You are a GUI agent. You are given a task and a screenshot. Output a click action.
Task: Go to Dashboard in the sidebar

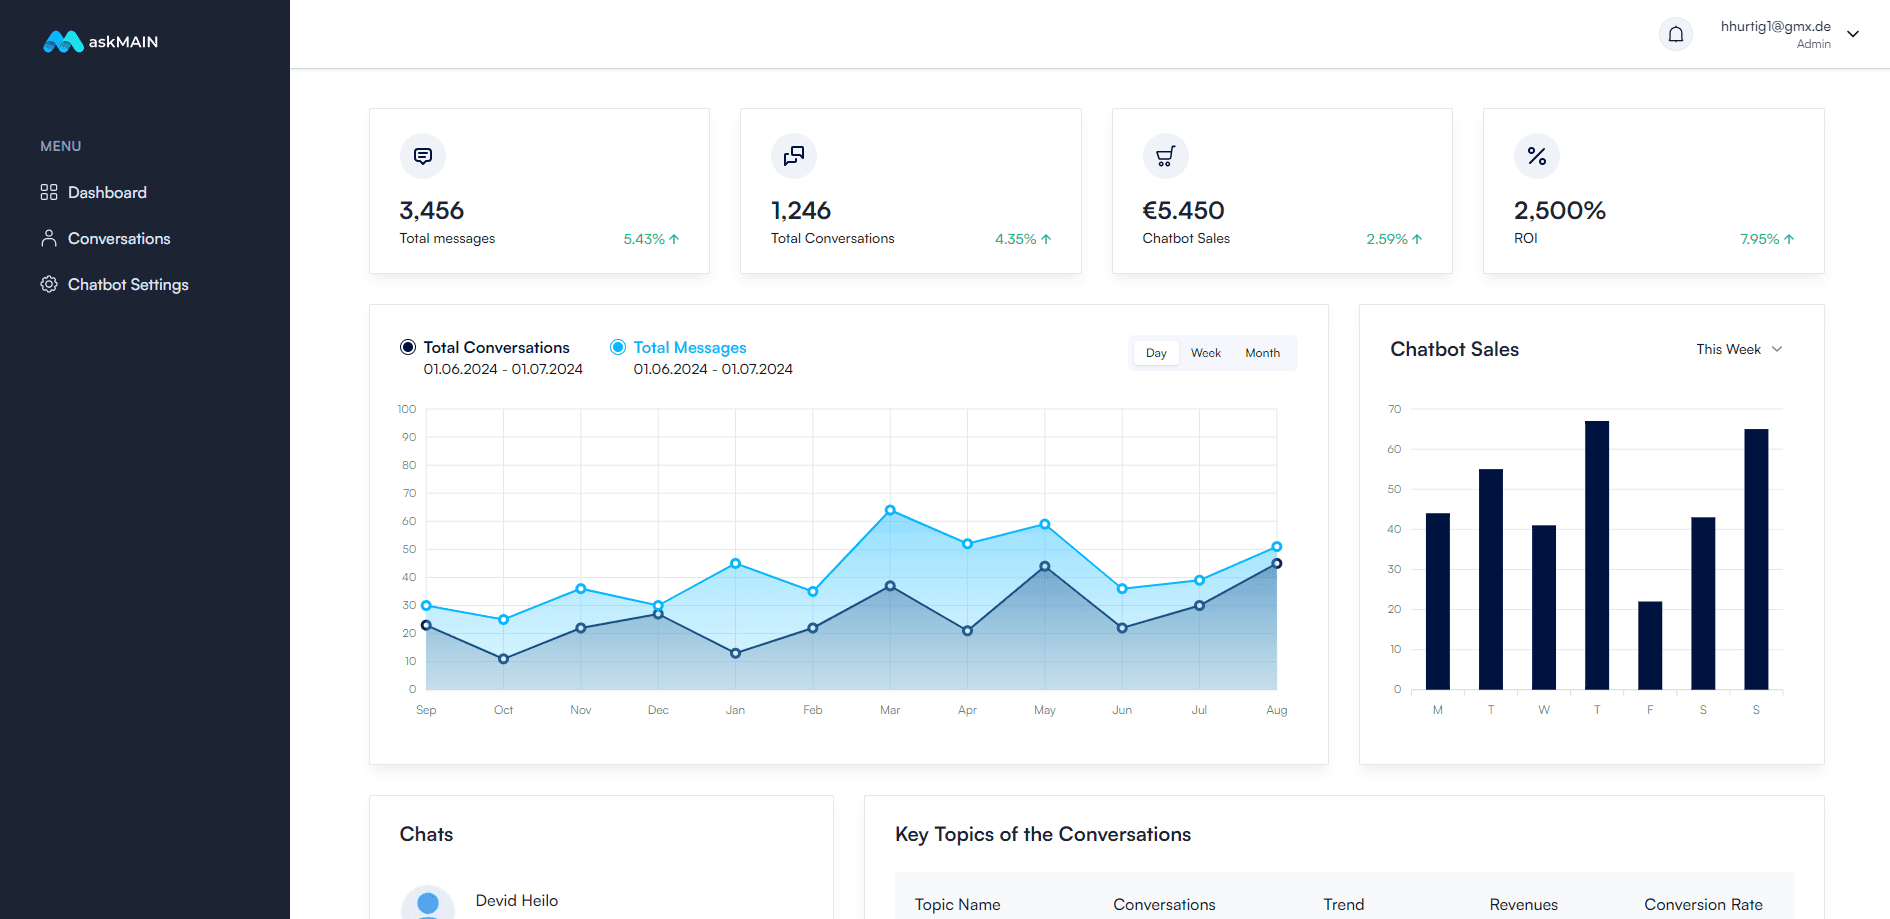point(106,193)
